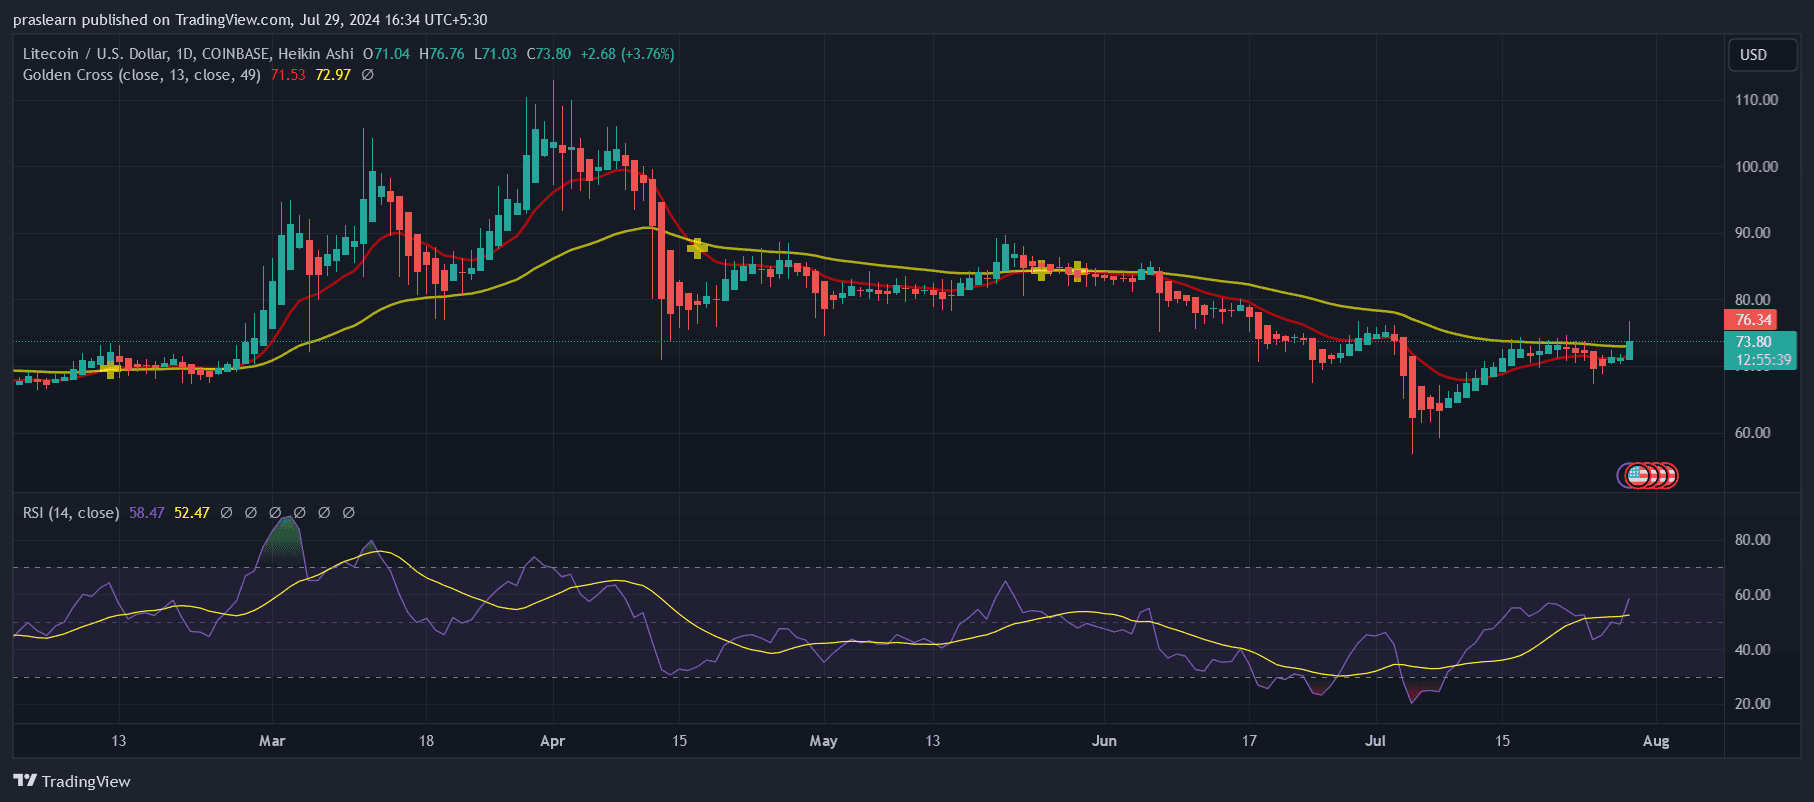
Task: Click the red Golden Cross value 71.53
Action: [288, 75]
